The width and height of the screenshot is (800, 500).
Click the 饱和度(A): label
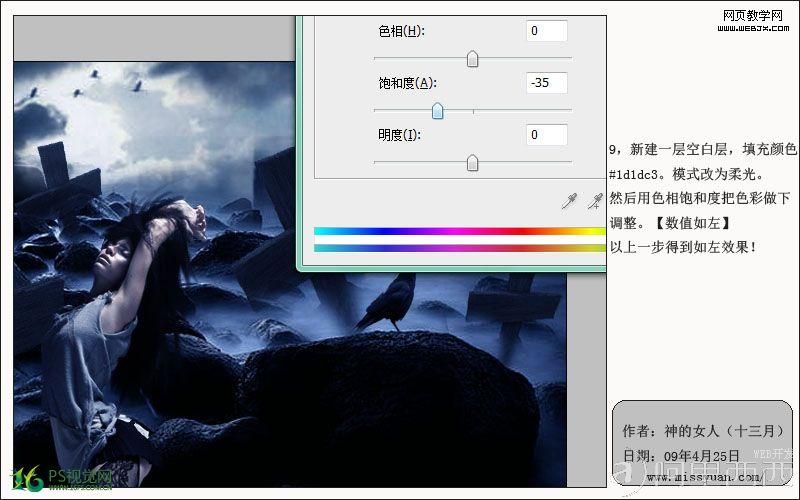[407, 83]
